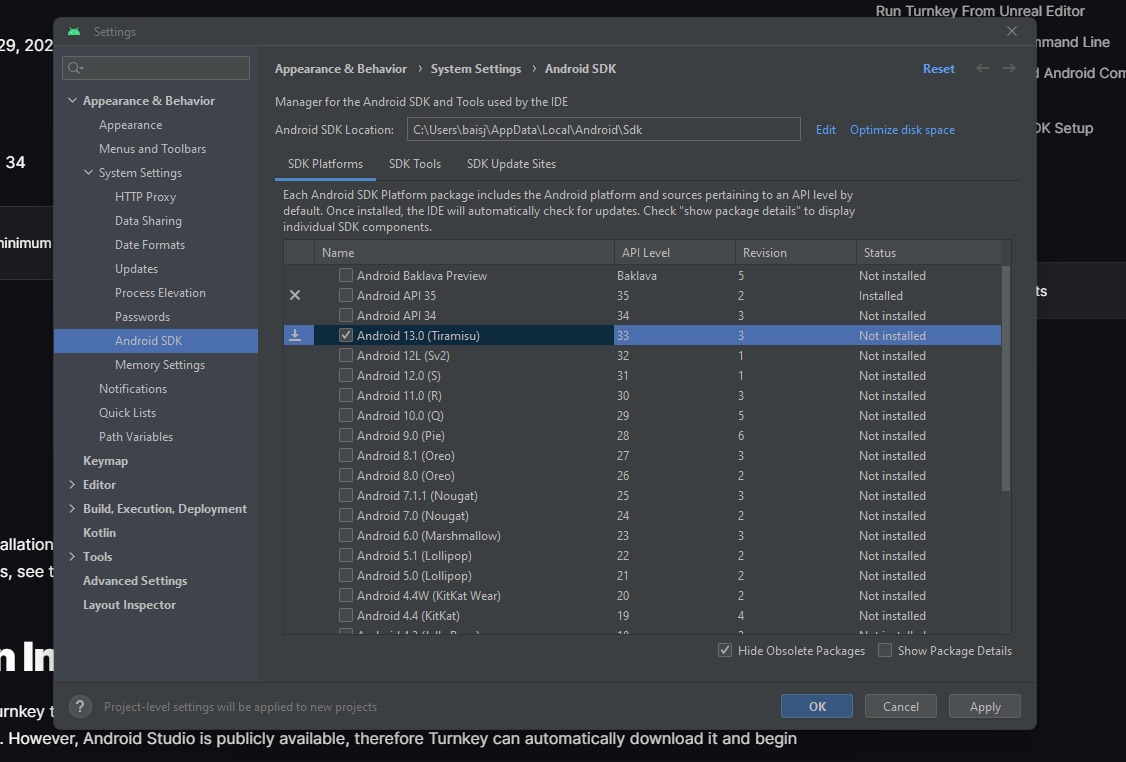Enable the Android 12.0 (S) checkbox
Screen dimensions: 1126x762
tap(346, 376)
